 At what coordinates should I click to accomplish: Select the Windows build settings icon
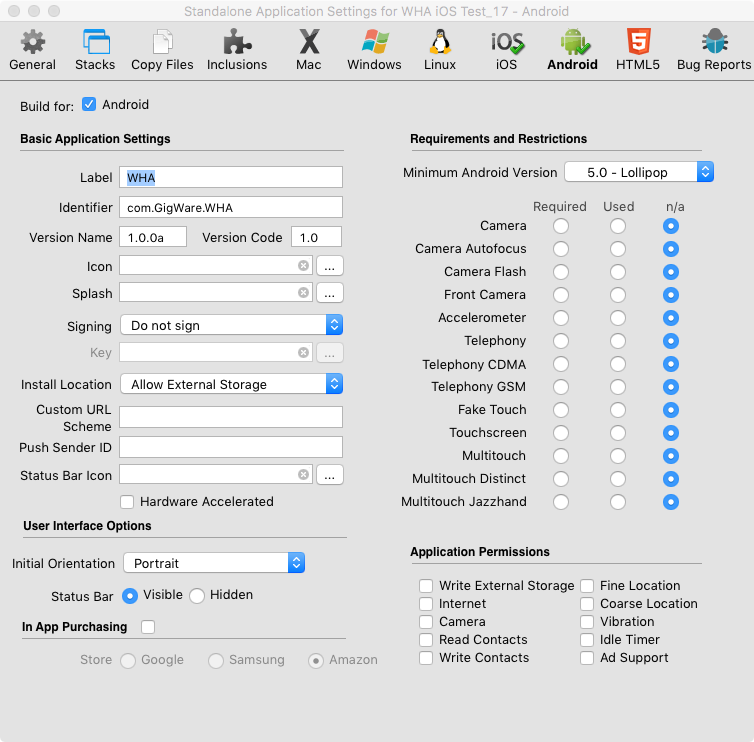pos(375,50)
